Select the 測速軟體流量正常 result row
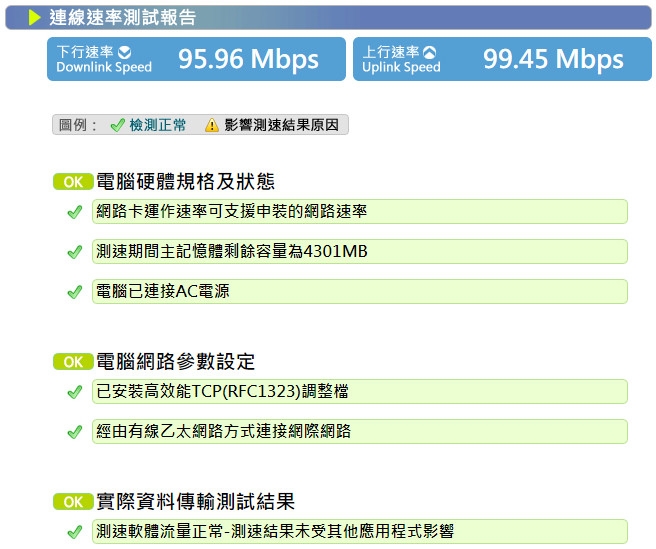This screenshot has height=549, width=656. coord(360,531)
